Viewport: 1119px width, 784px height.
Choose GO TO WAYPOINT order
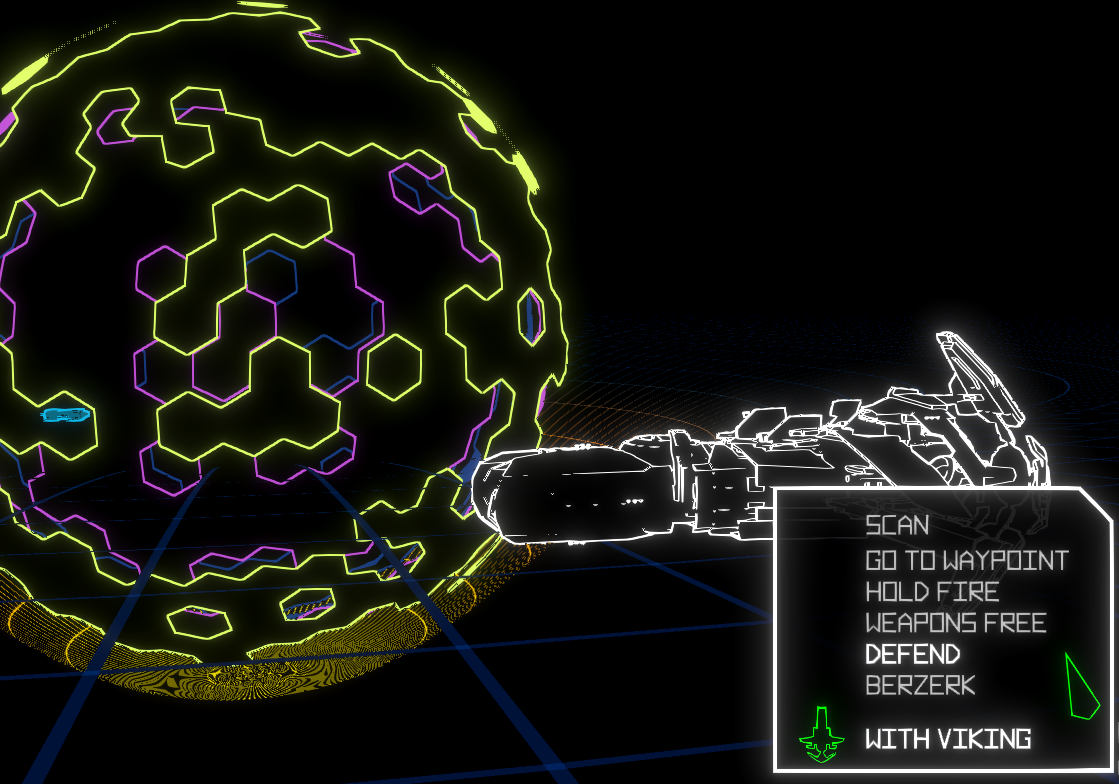pos(966,560)
